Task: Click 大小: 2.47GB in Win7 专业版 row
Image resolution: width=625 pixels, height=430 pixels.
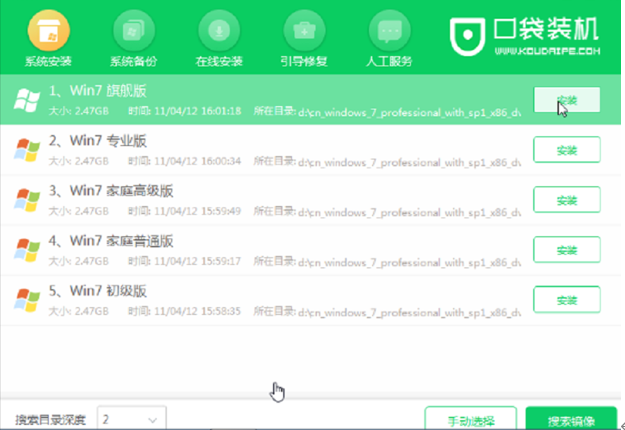Action: [79, 161]
